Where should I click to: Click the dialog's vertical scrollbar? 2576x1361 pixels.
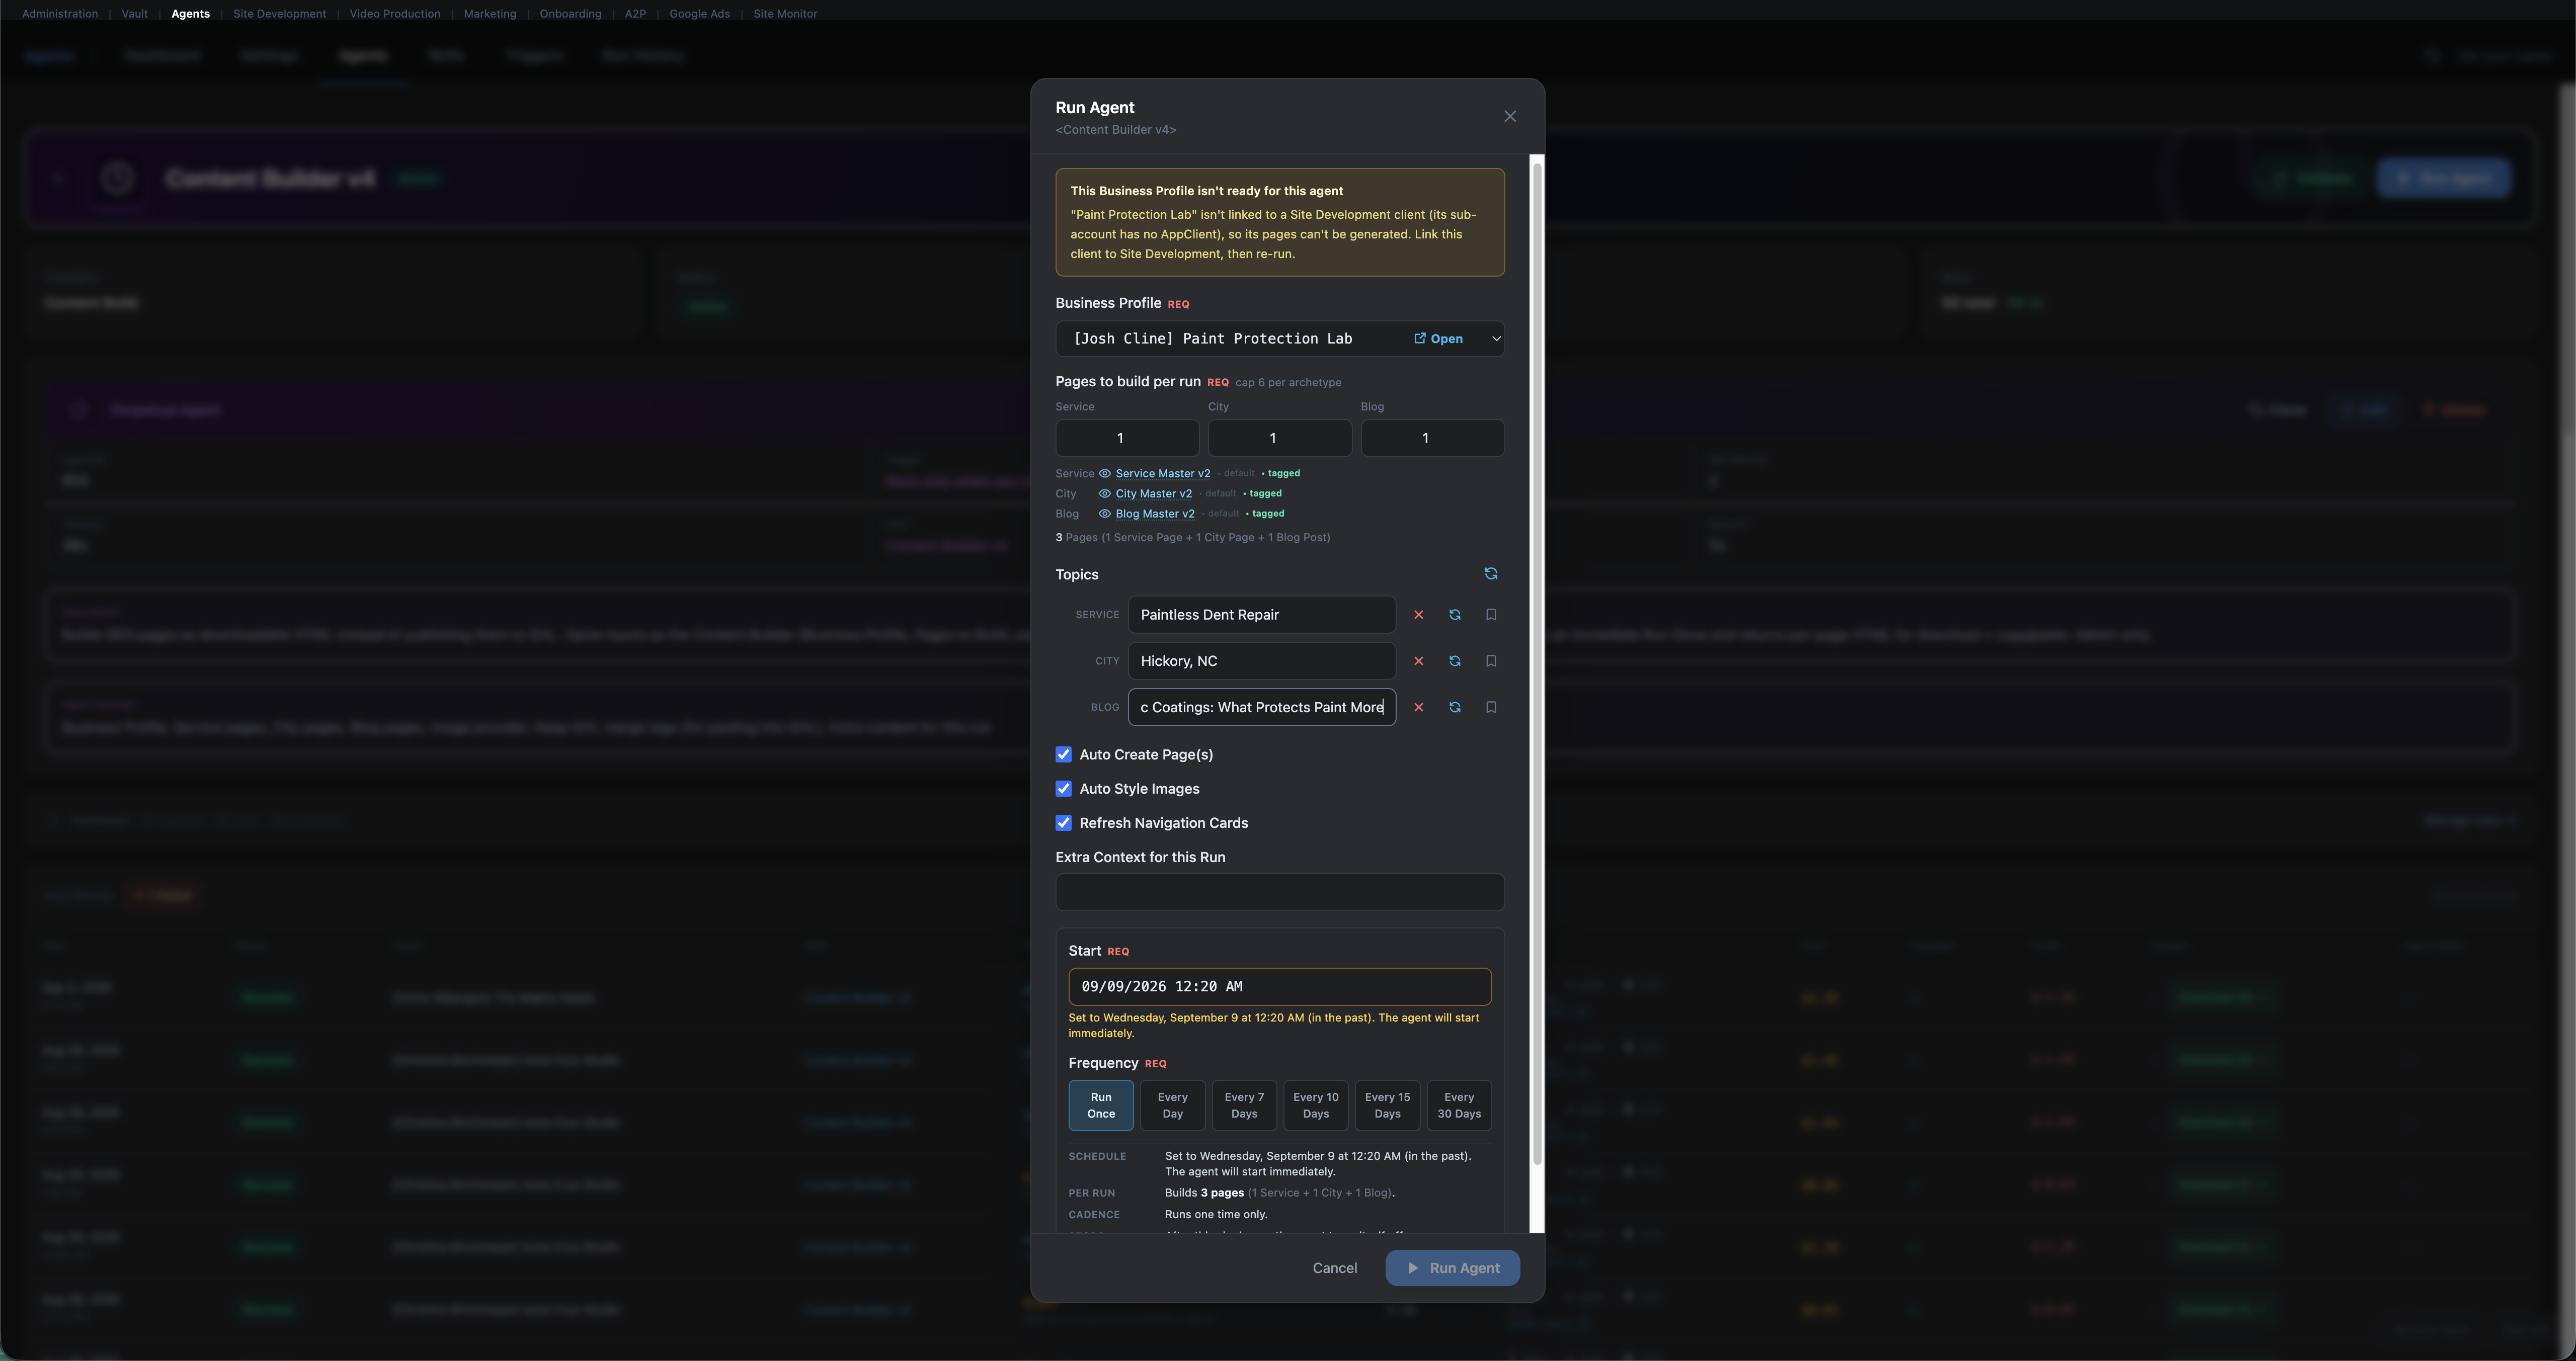coord(1537,665)
